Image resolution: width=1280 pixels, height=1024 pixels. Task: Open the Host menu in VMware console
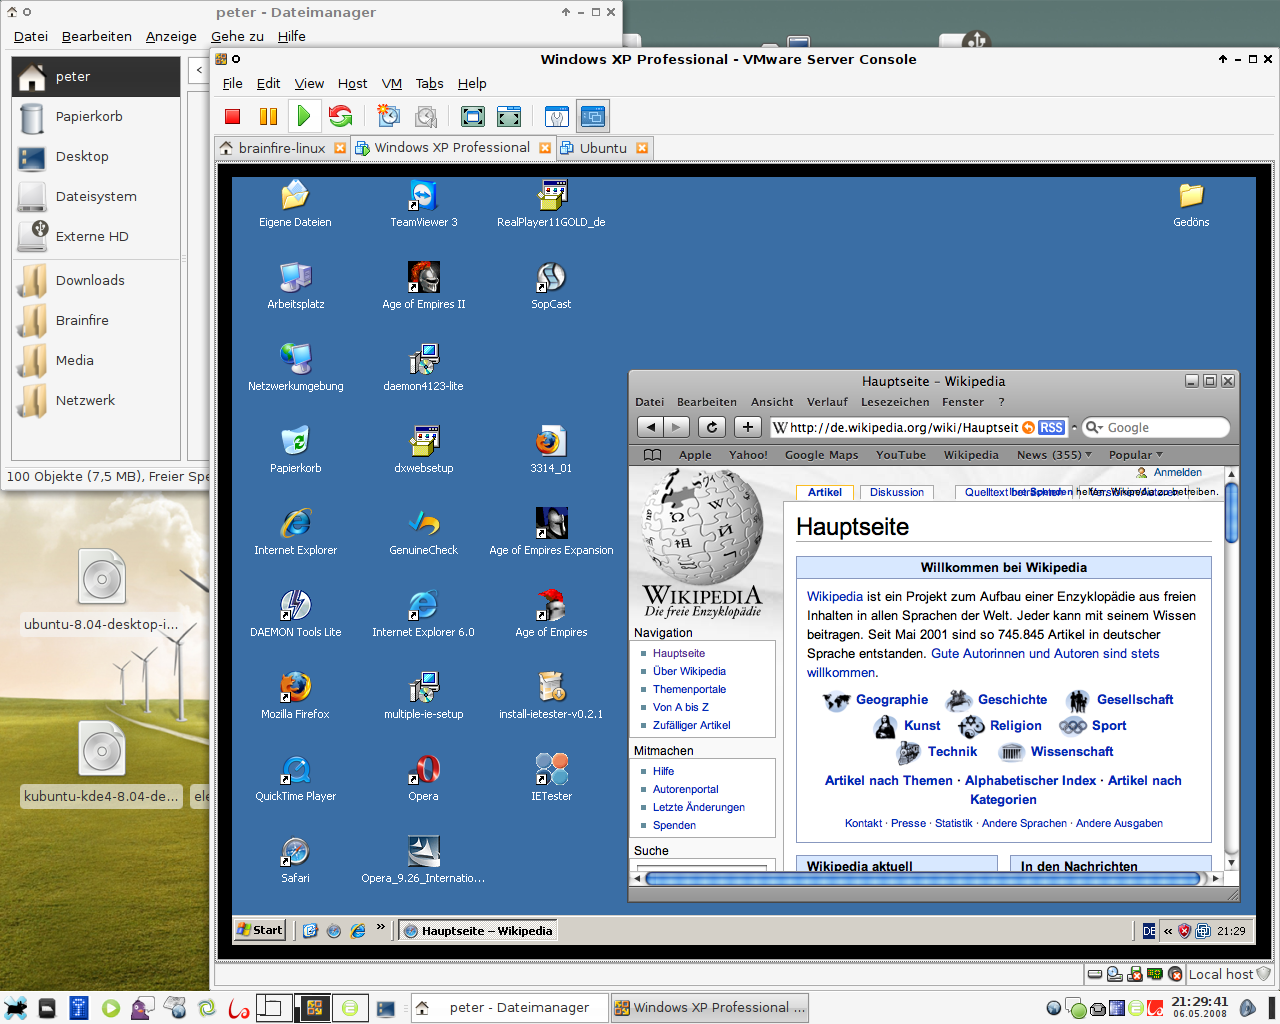point(352,84)
